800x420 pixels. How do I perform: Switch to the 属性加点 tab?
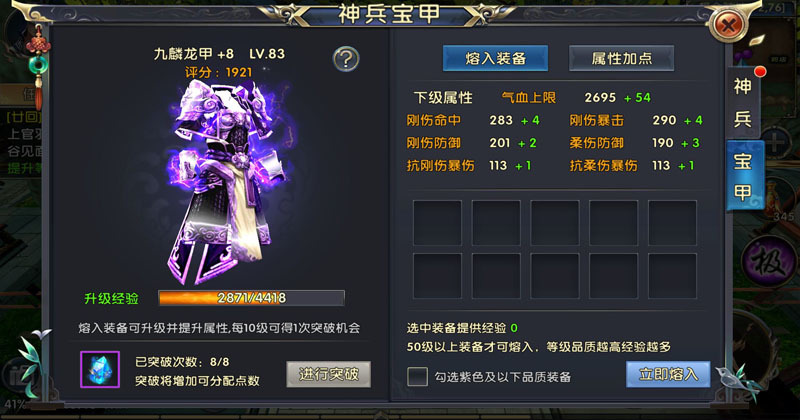coord(622,59)
